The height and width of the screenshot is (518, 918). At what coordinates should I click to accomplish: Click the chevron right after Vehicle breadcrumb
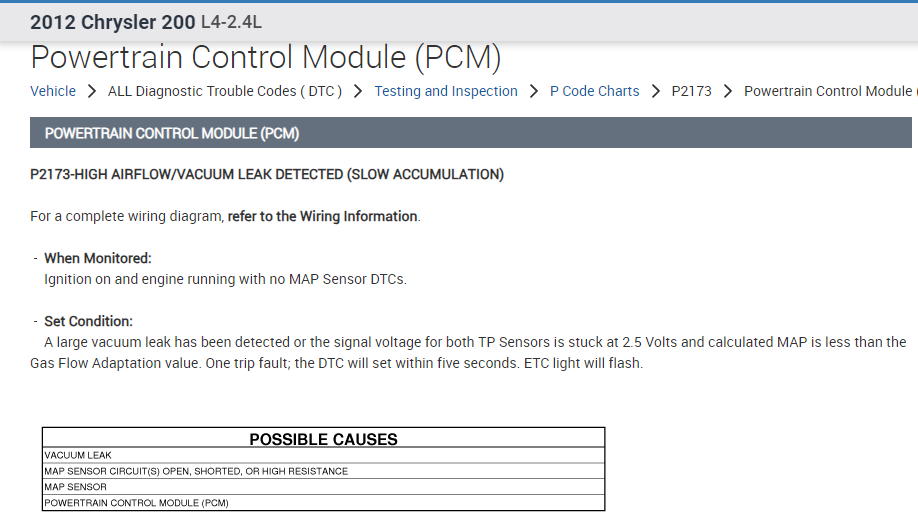point(92,91)
